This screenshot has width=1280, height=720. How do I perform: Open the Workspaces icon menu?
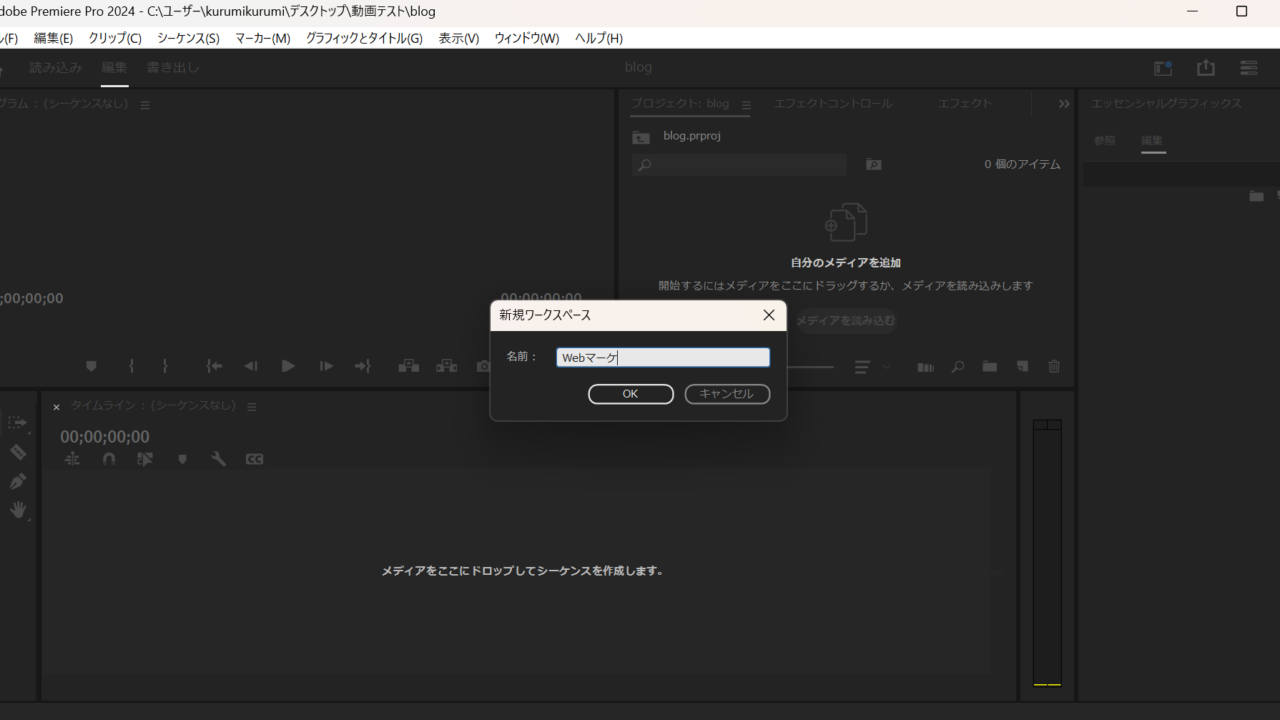click(x=1163, y=67)
